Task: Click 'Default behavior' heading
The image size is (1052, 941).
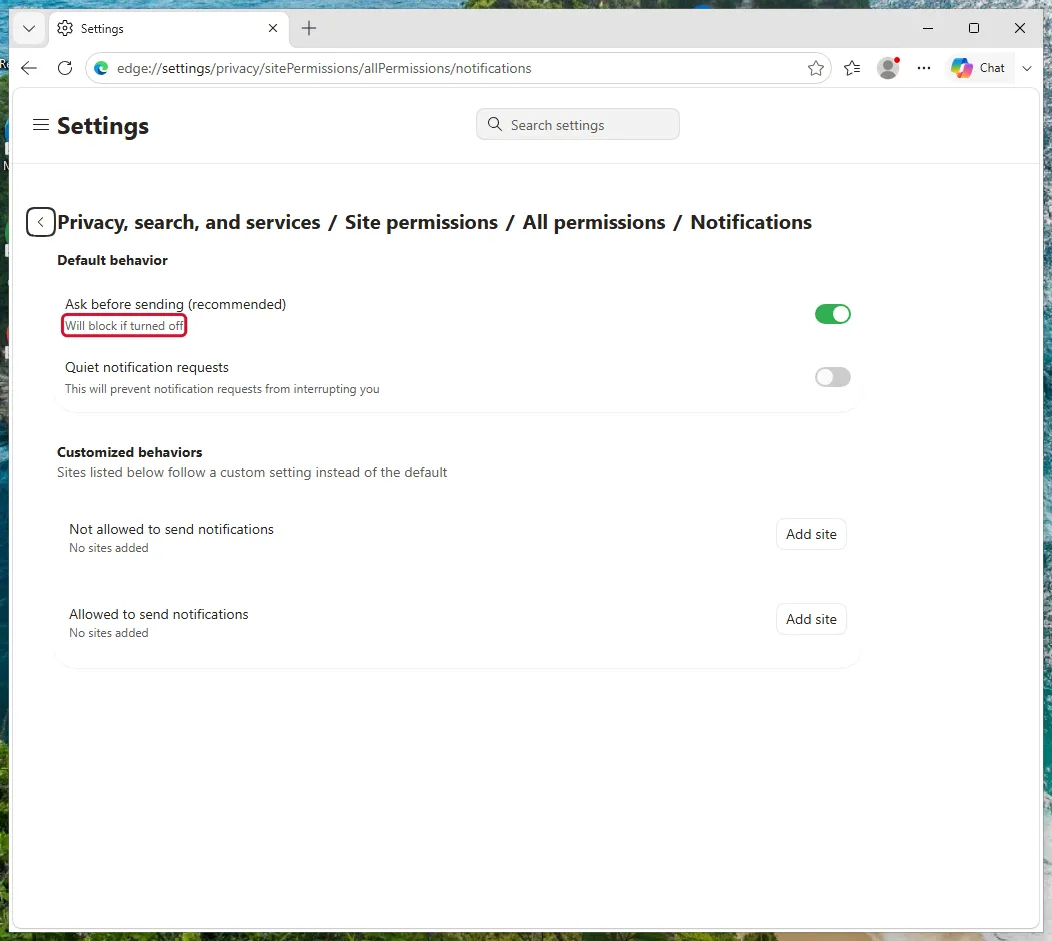Action: [x=112, y=260]
